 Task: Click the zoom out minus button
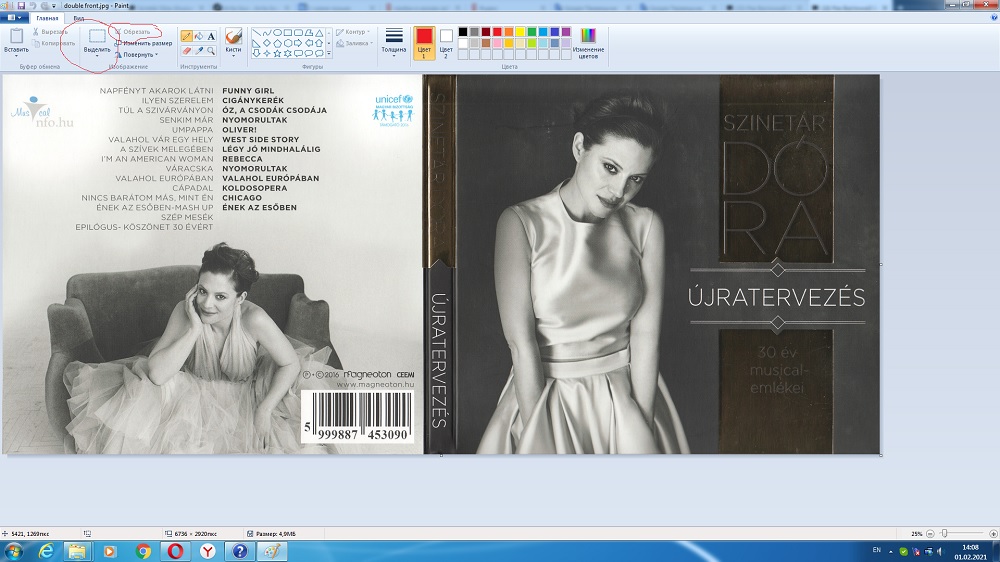tap(930, 533)
